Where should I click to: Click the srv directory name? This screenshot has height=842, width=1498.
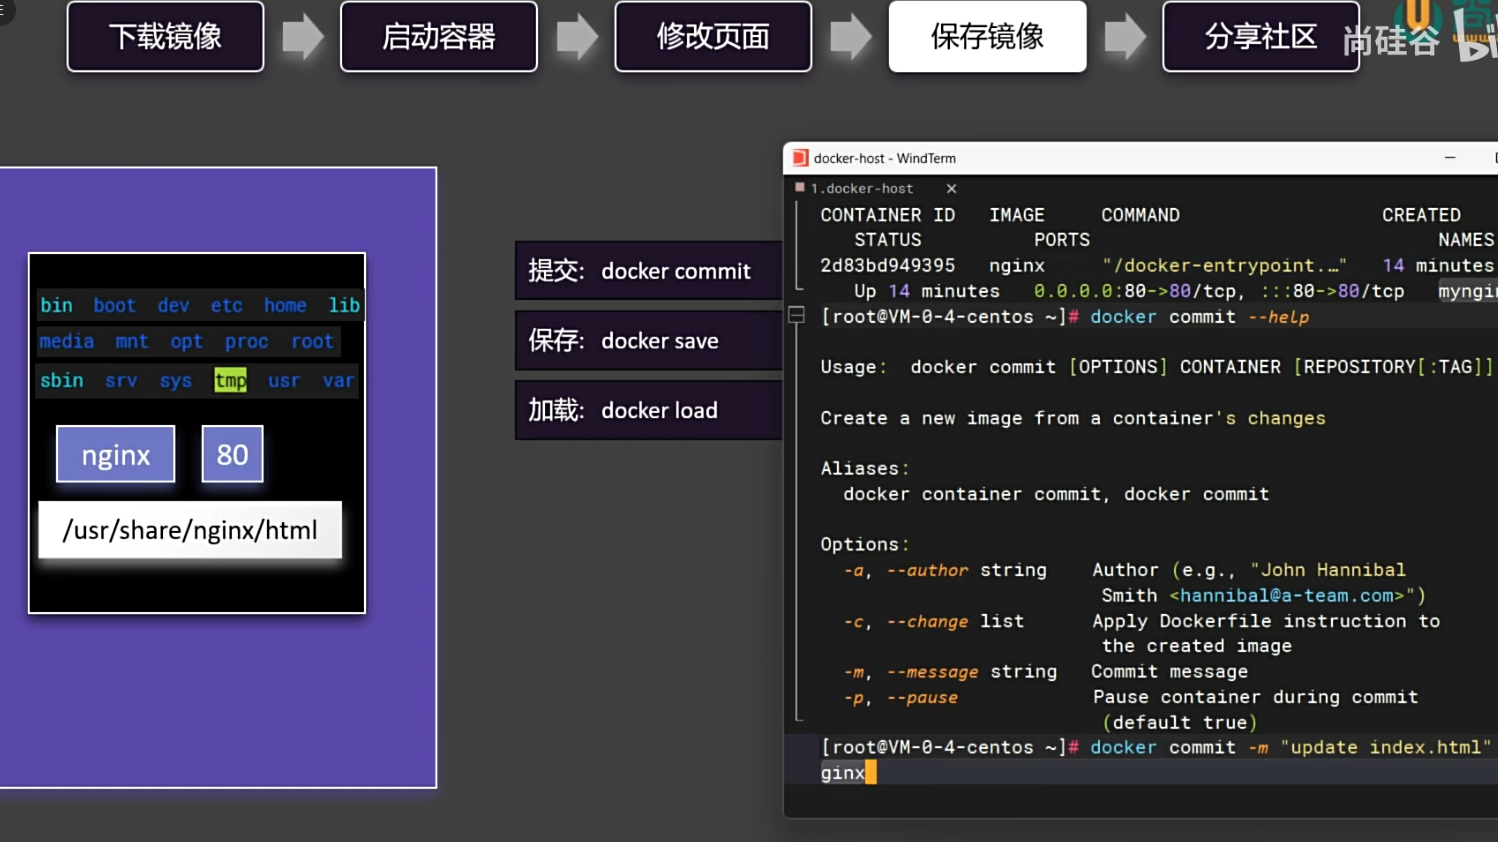click(121, 380)
